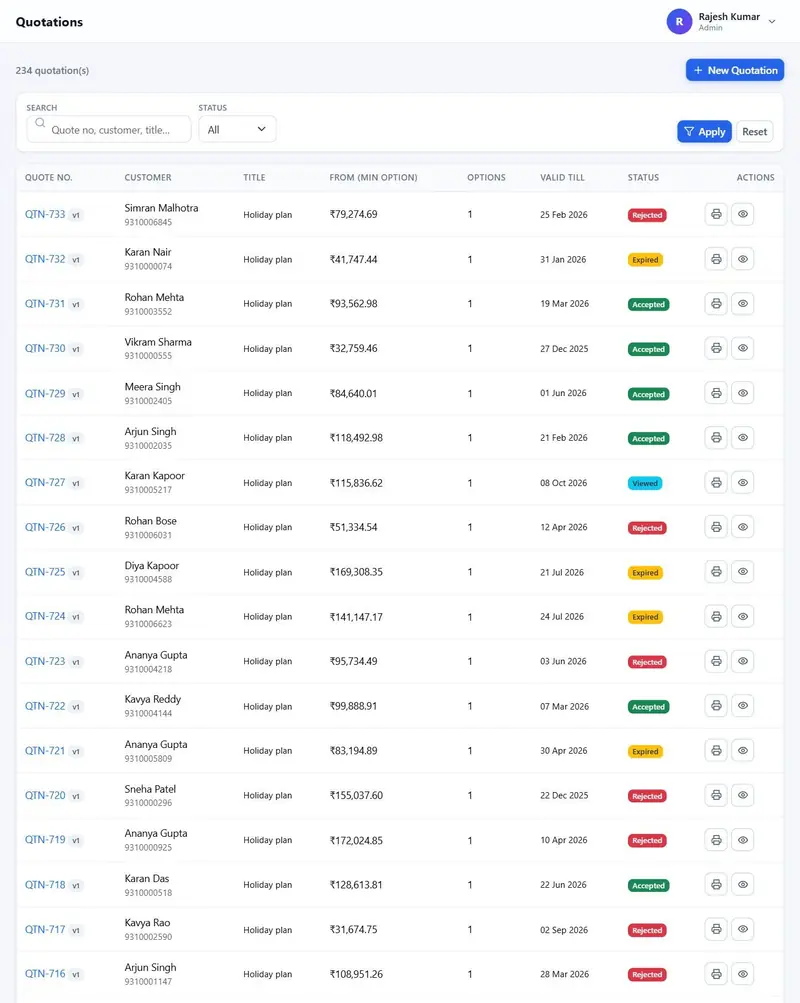This screenshot has width=800, height=1003.
Task: Print quotation QTN-732
Action: 716,258
